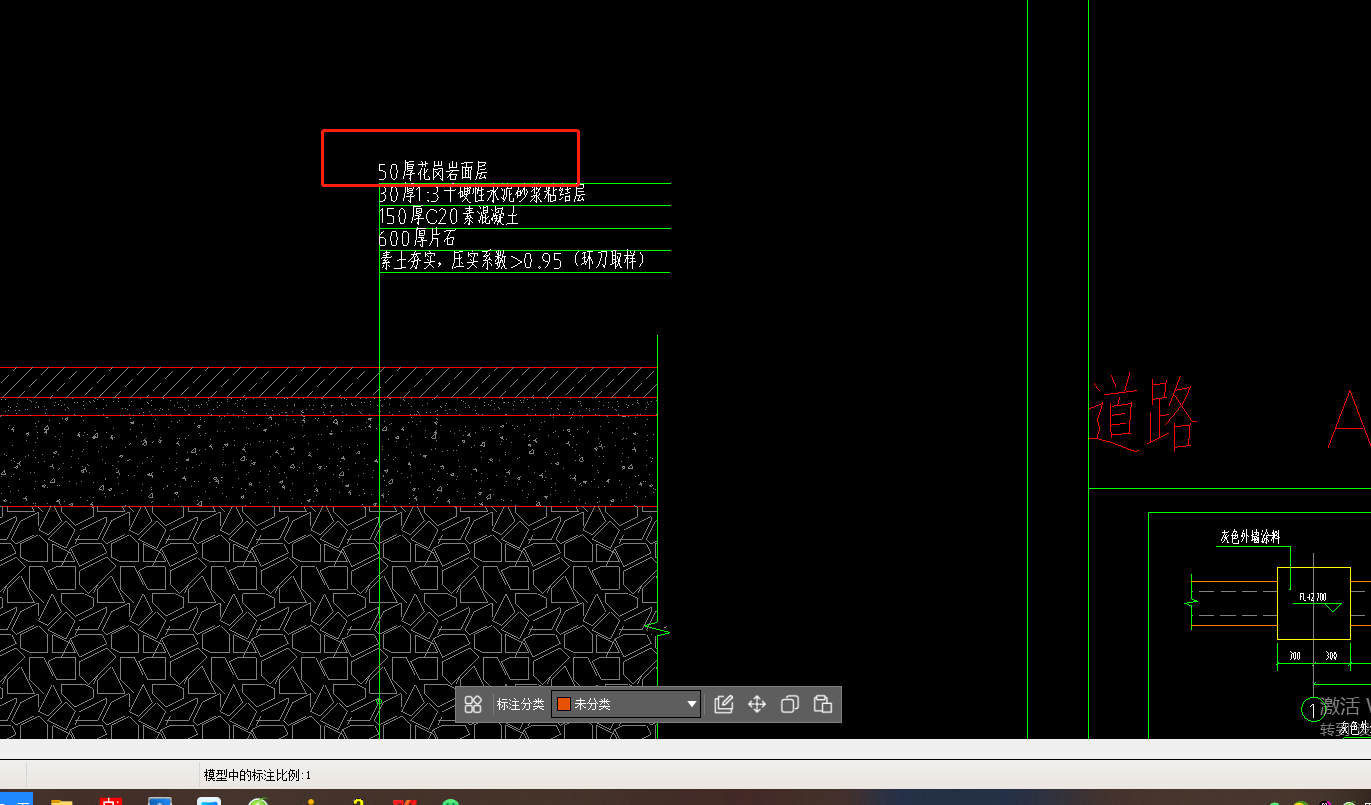Select the text 150厚C20素混凝土

coord(448,216)
